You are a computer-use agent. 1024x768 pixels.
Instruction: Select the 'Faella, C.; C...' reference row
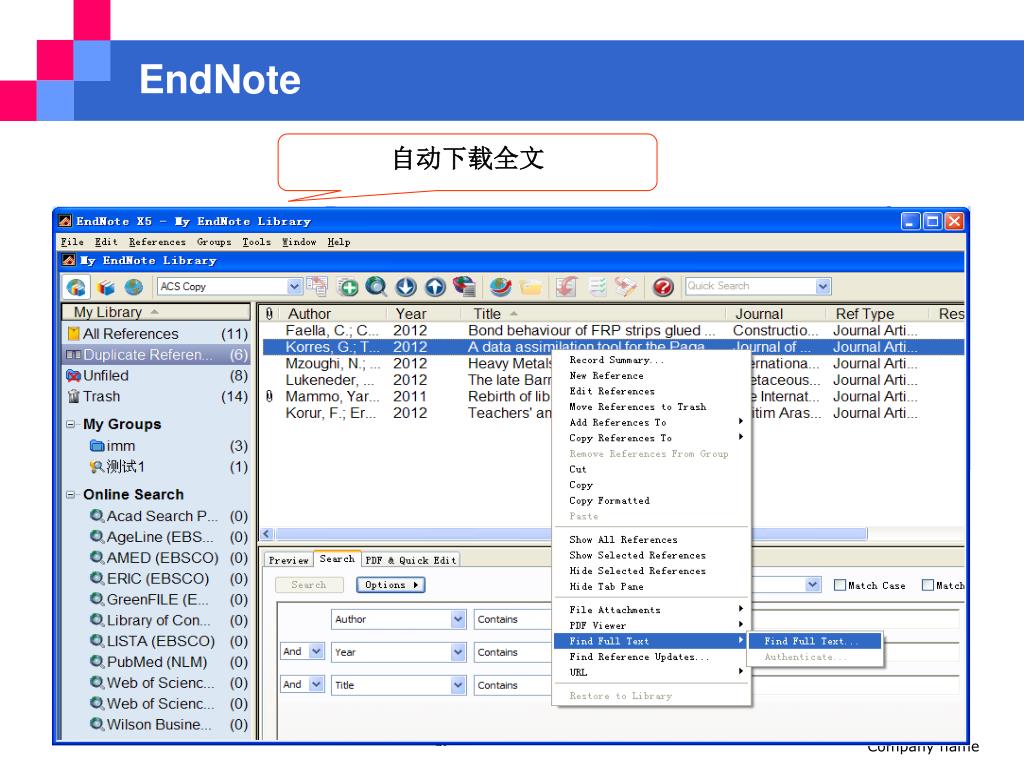[613, 330]
